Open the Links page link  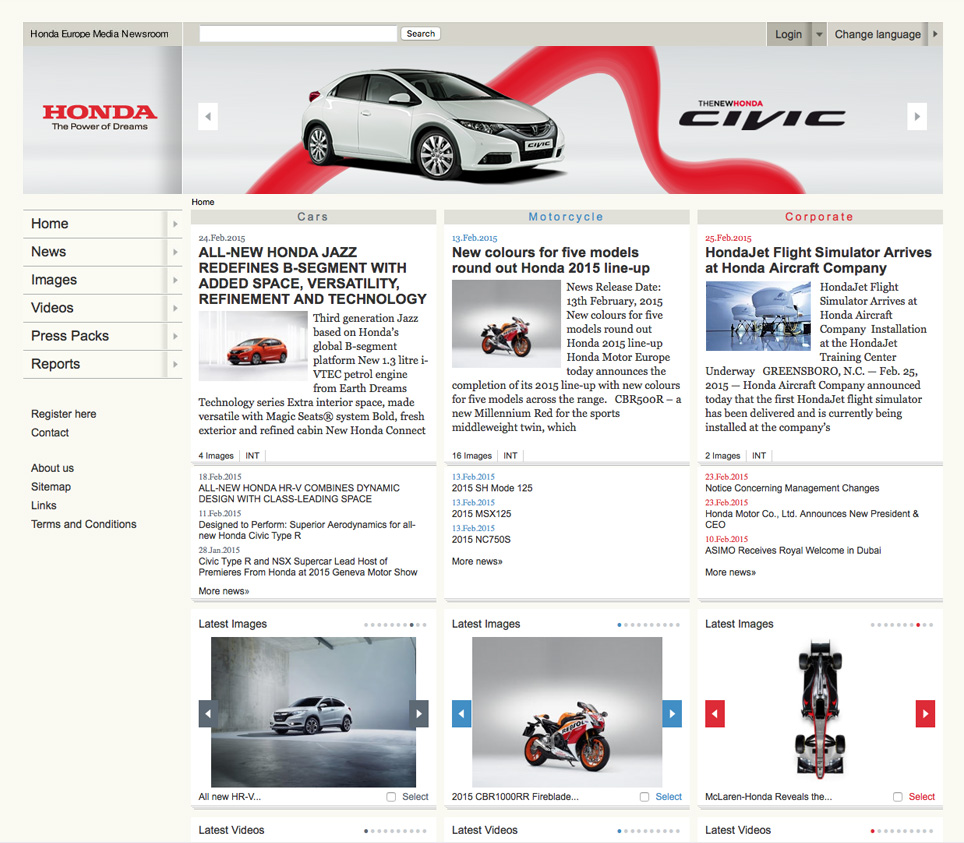(x=44, y=505)
